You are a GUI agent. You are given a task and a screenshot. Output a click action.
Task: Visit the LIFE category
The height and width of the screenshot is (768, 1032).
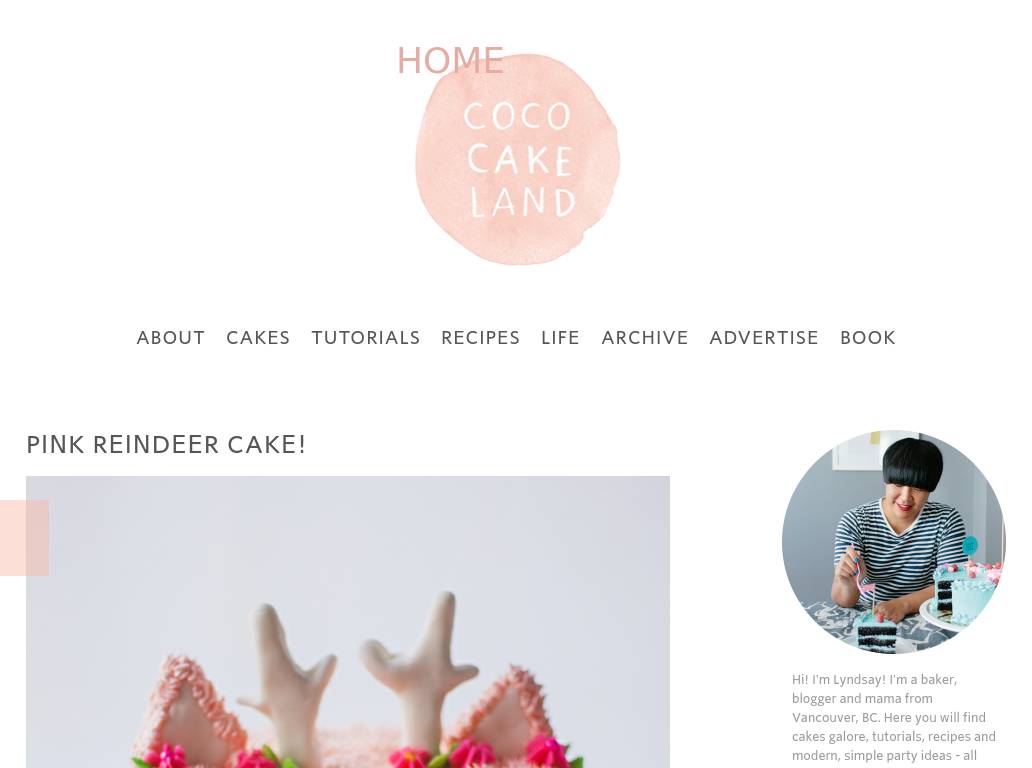[560, 338]
